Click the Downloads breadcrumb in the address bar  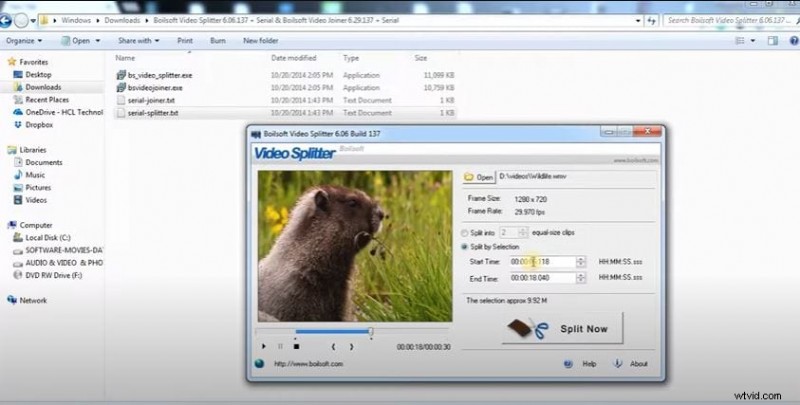(122, 20)
